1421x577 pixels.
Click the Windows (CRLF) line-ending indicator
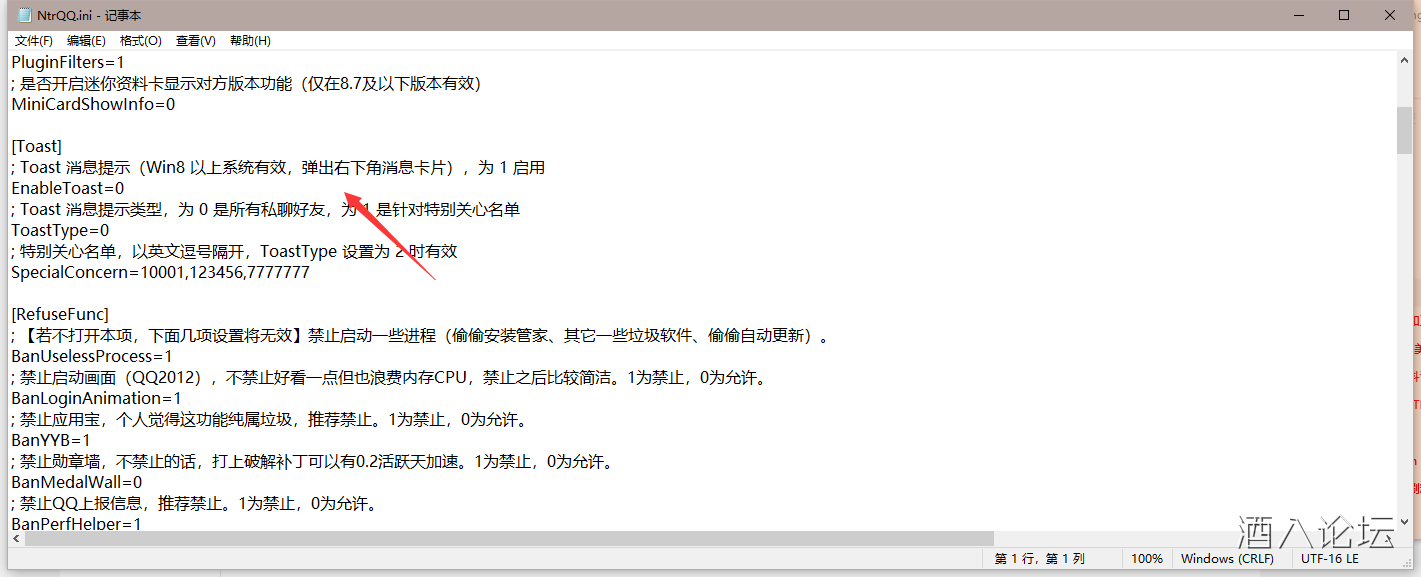click(x=1228, y=558)
